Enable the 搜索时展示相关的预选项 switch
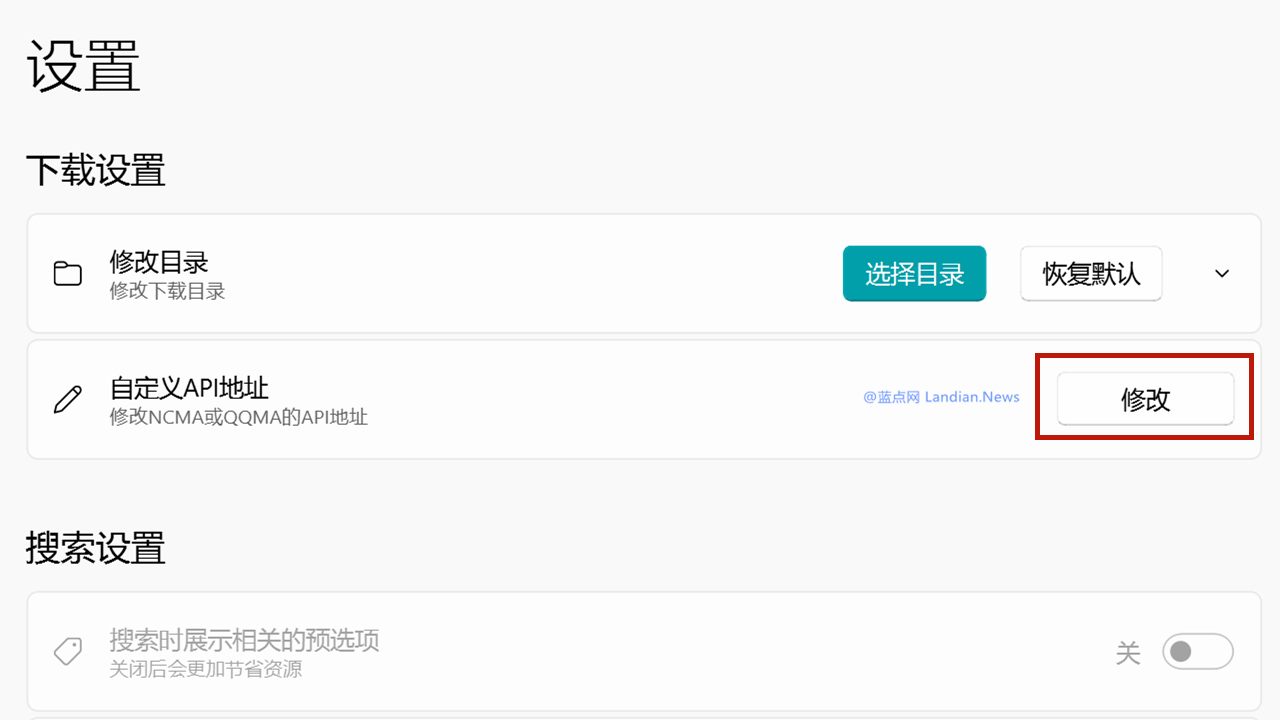Image resolution: width=1280 pixels, height=720 pixels. click(1197, 652)
